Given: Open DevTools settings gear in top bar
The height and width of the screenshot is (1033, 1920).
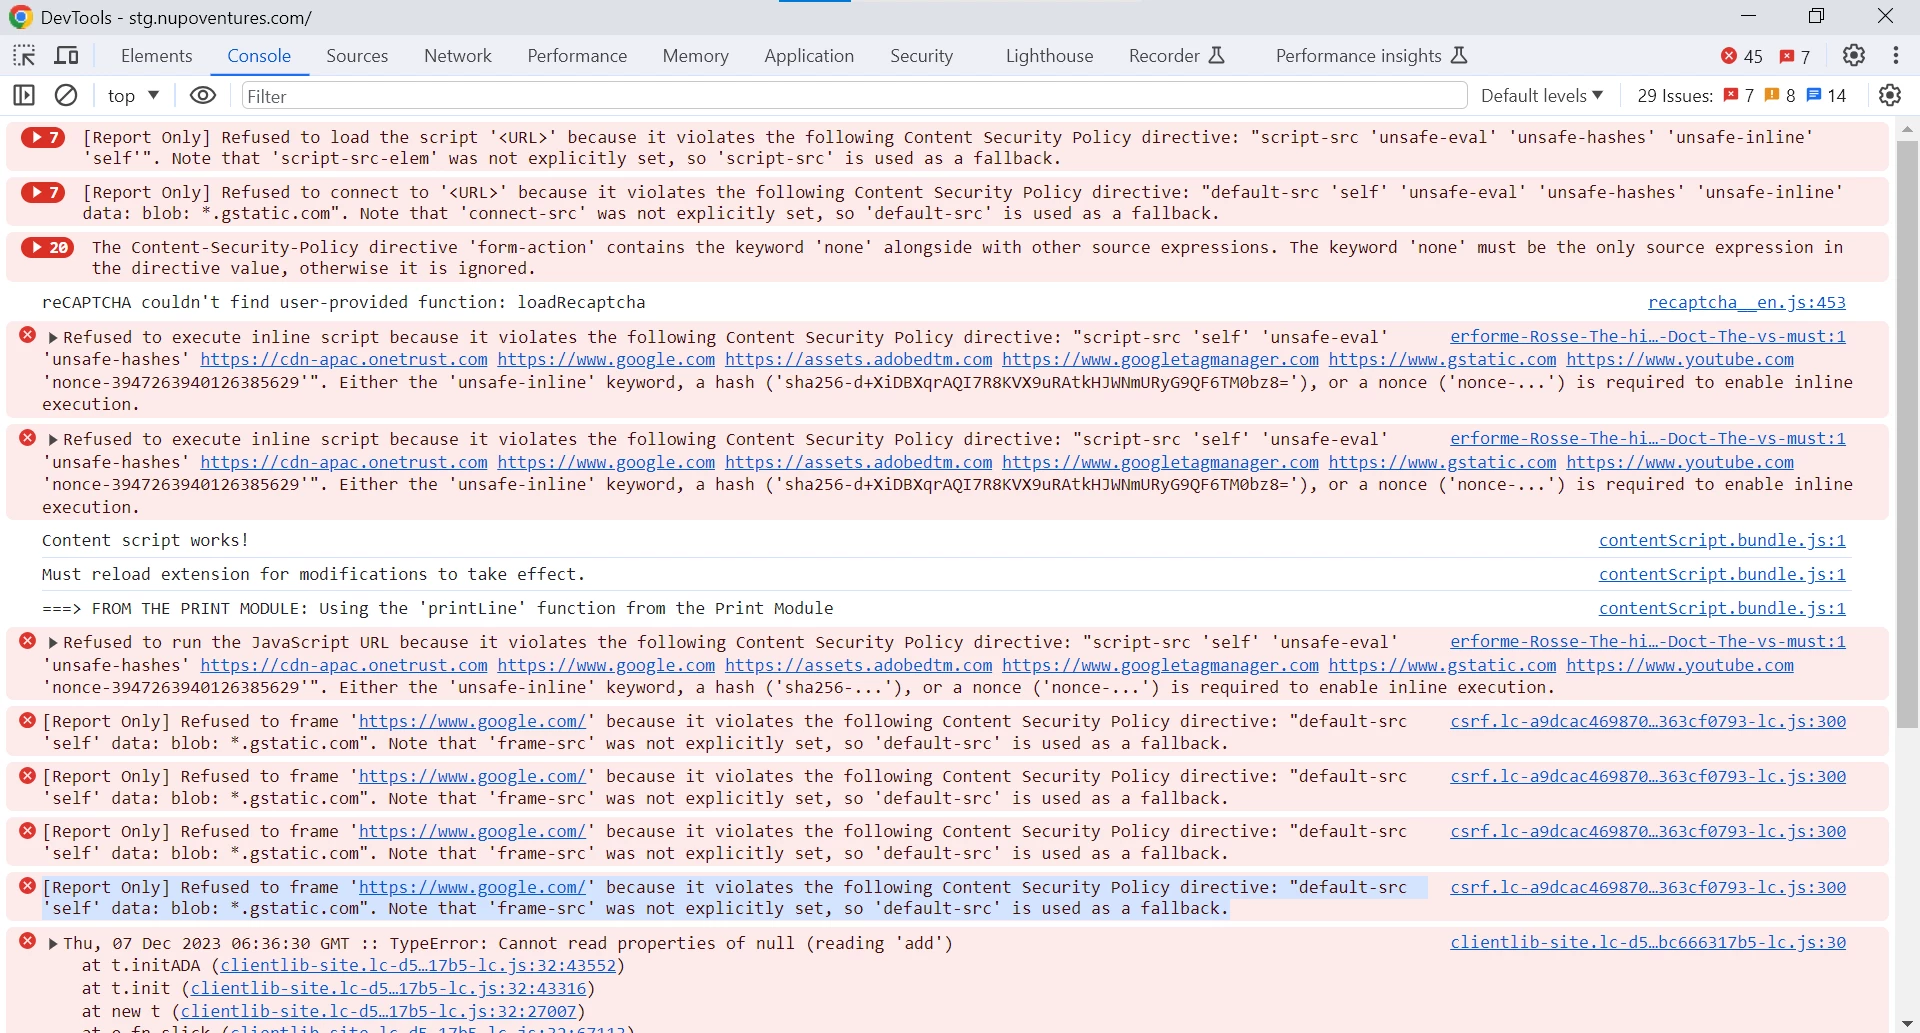Looking at the screenshot, I should (x=1854, y=56).
